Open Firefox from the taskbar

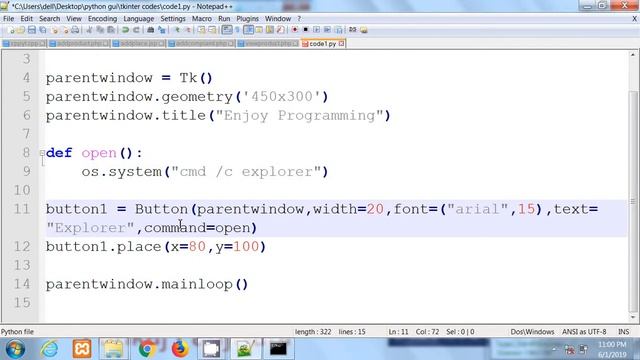click(180, 349)
